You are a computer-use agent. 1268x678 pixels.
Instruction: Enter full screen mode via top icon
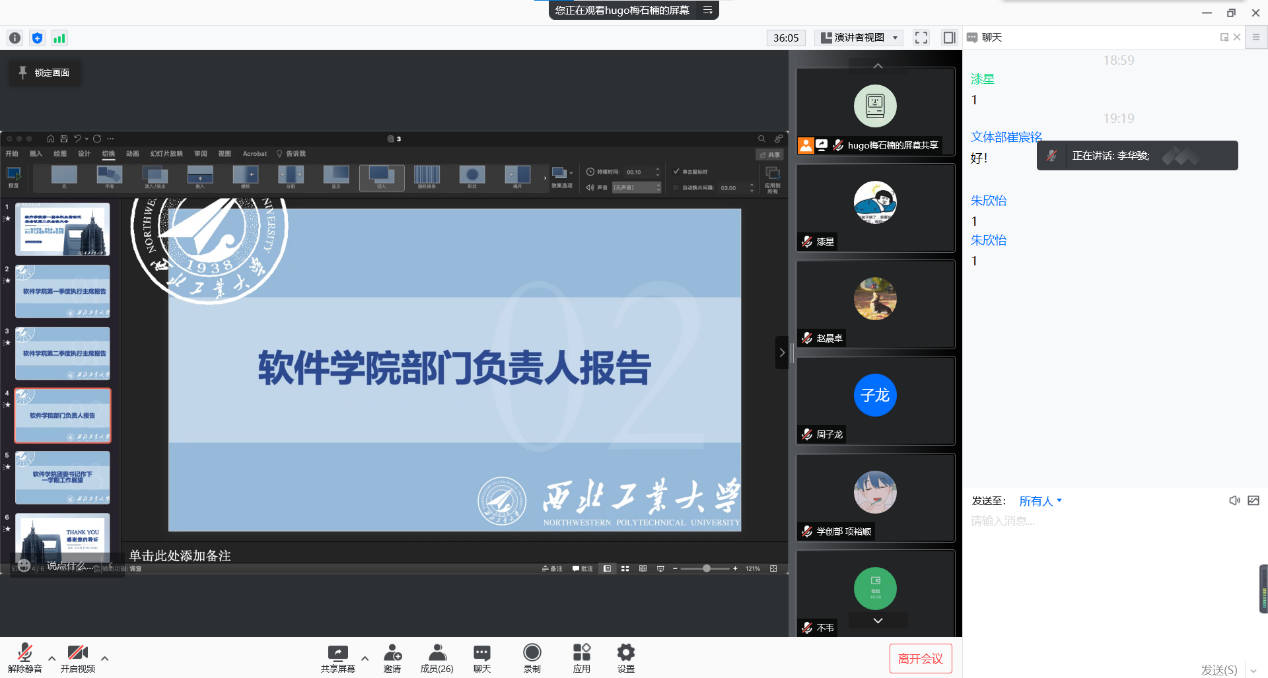tap(921, 38)
